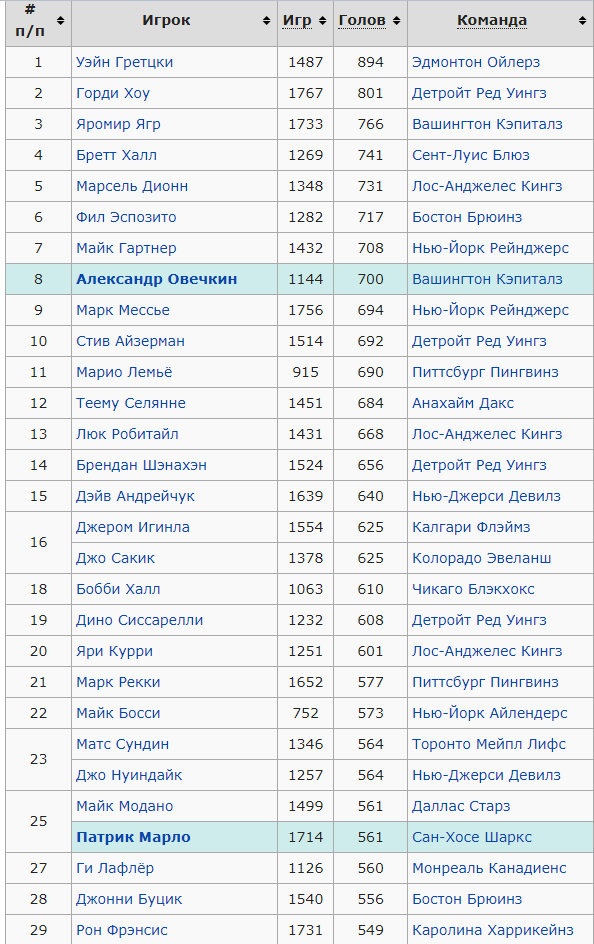This screenshot has height=944, width=594.
Task: Sort by Команда column using sort arrows
Action: coord(583,20)
